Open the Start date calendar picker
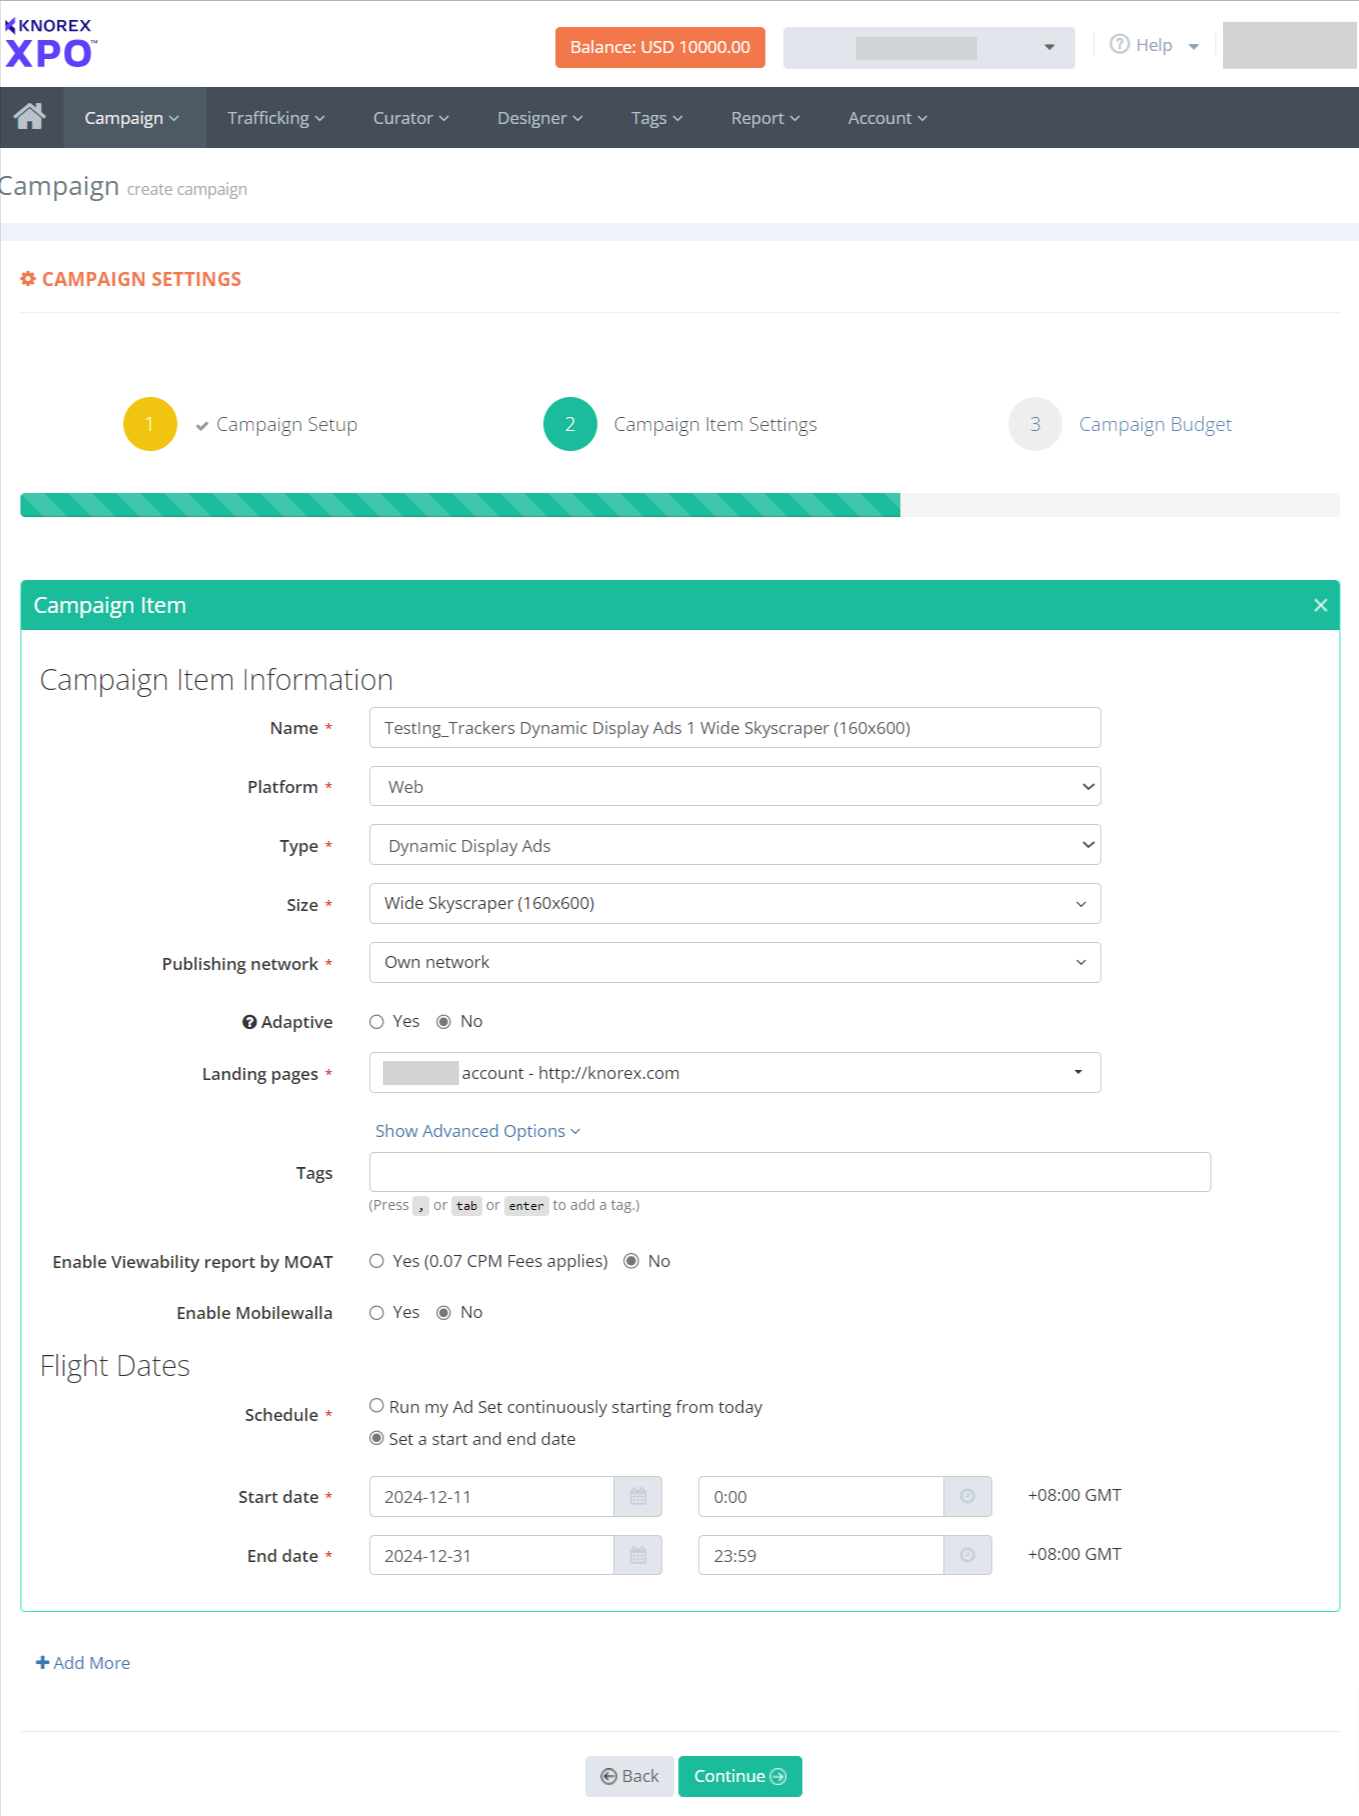Image resolution: width=1359 pixels, height=1816 pixels. click(x=638, y=1497)
